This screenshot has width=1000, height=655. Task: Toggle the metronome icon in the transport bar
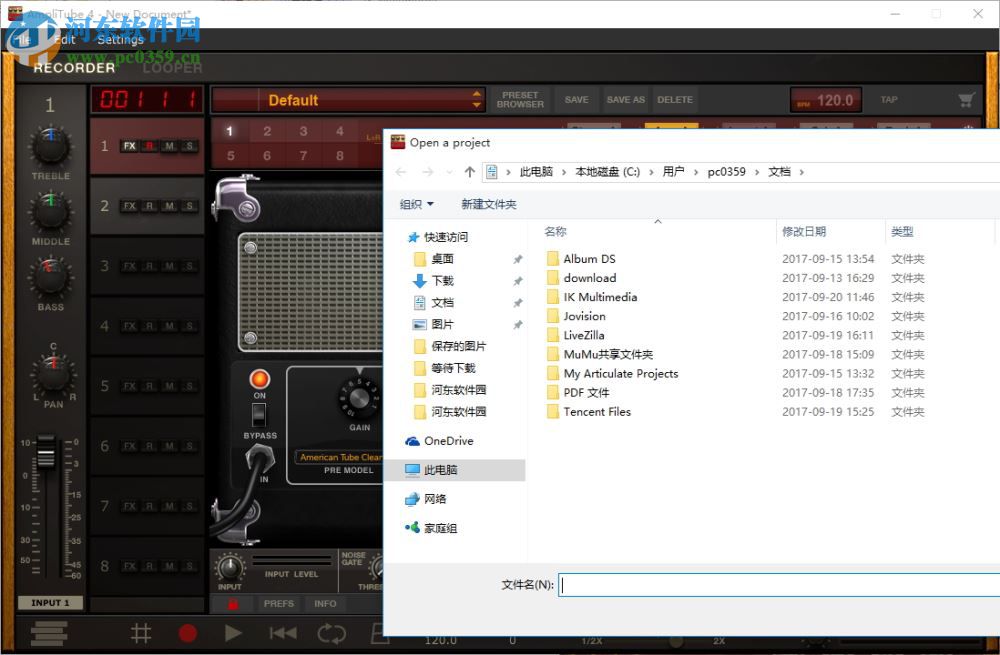pos(141,633)
